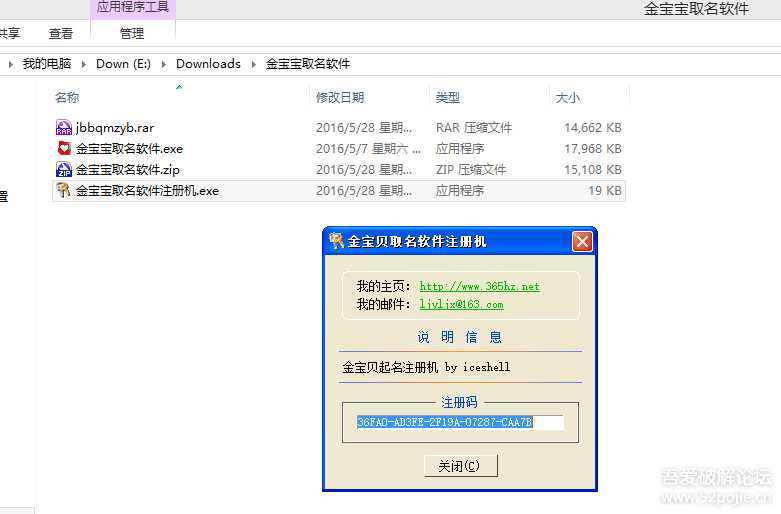Image resolution: width=781 pixels, height=514 pixels.
Task: Sort files by 名称 column header
Action: (68, 98)
